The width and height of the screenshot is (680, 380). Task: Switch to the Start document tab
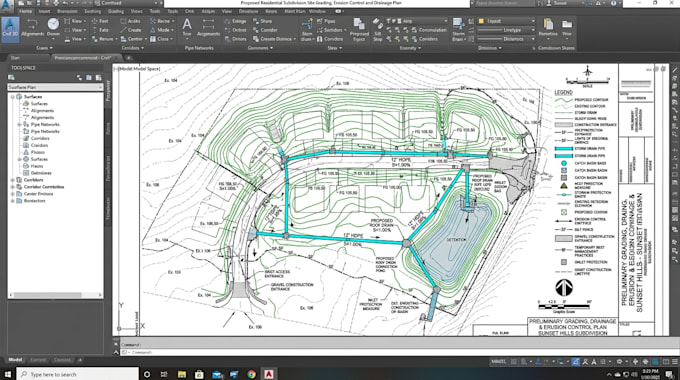(15, 58)
